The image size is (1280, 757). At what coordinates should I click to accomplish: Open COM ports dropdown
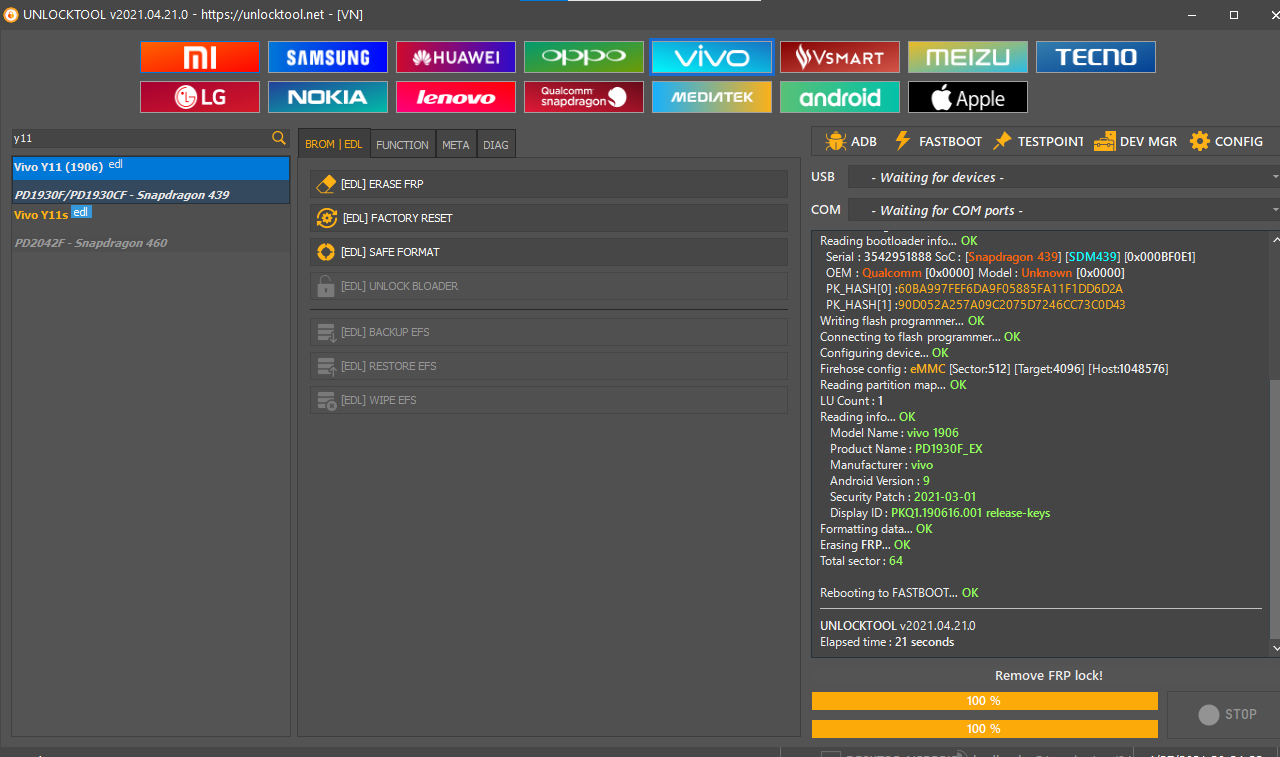coord(1064,210)
